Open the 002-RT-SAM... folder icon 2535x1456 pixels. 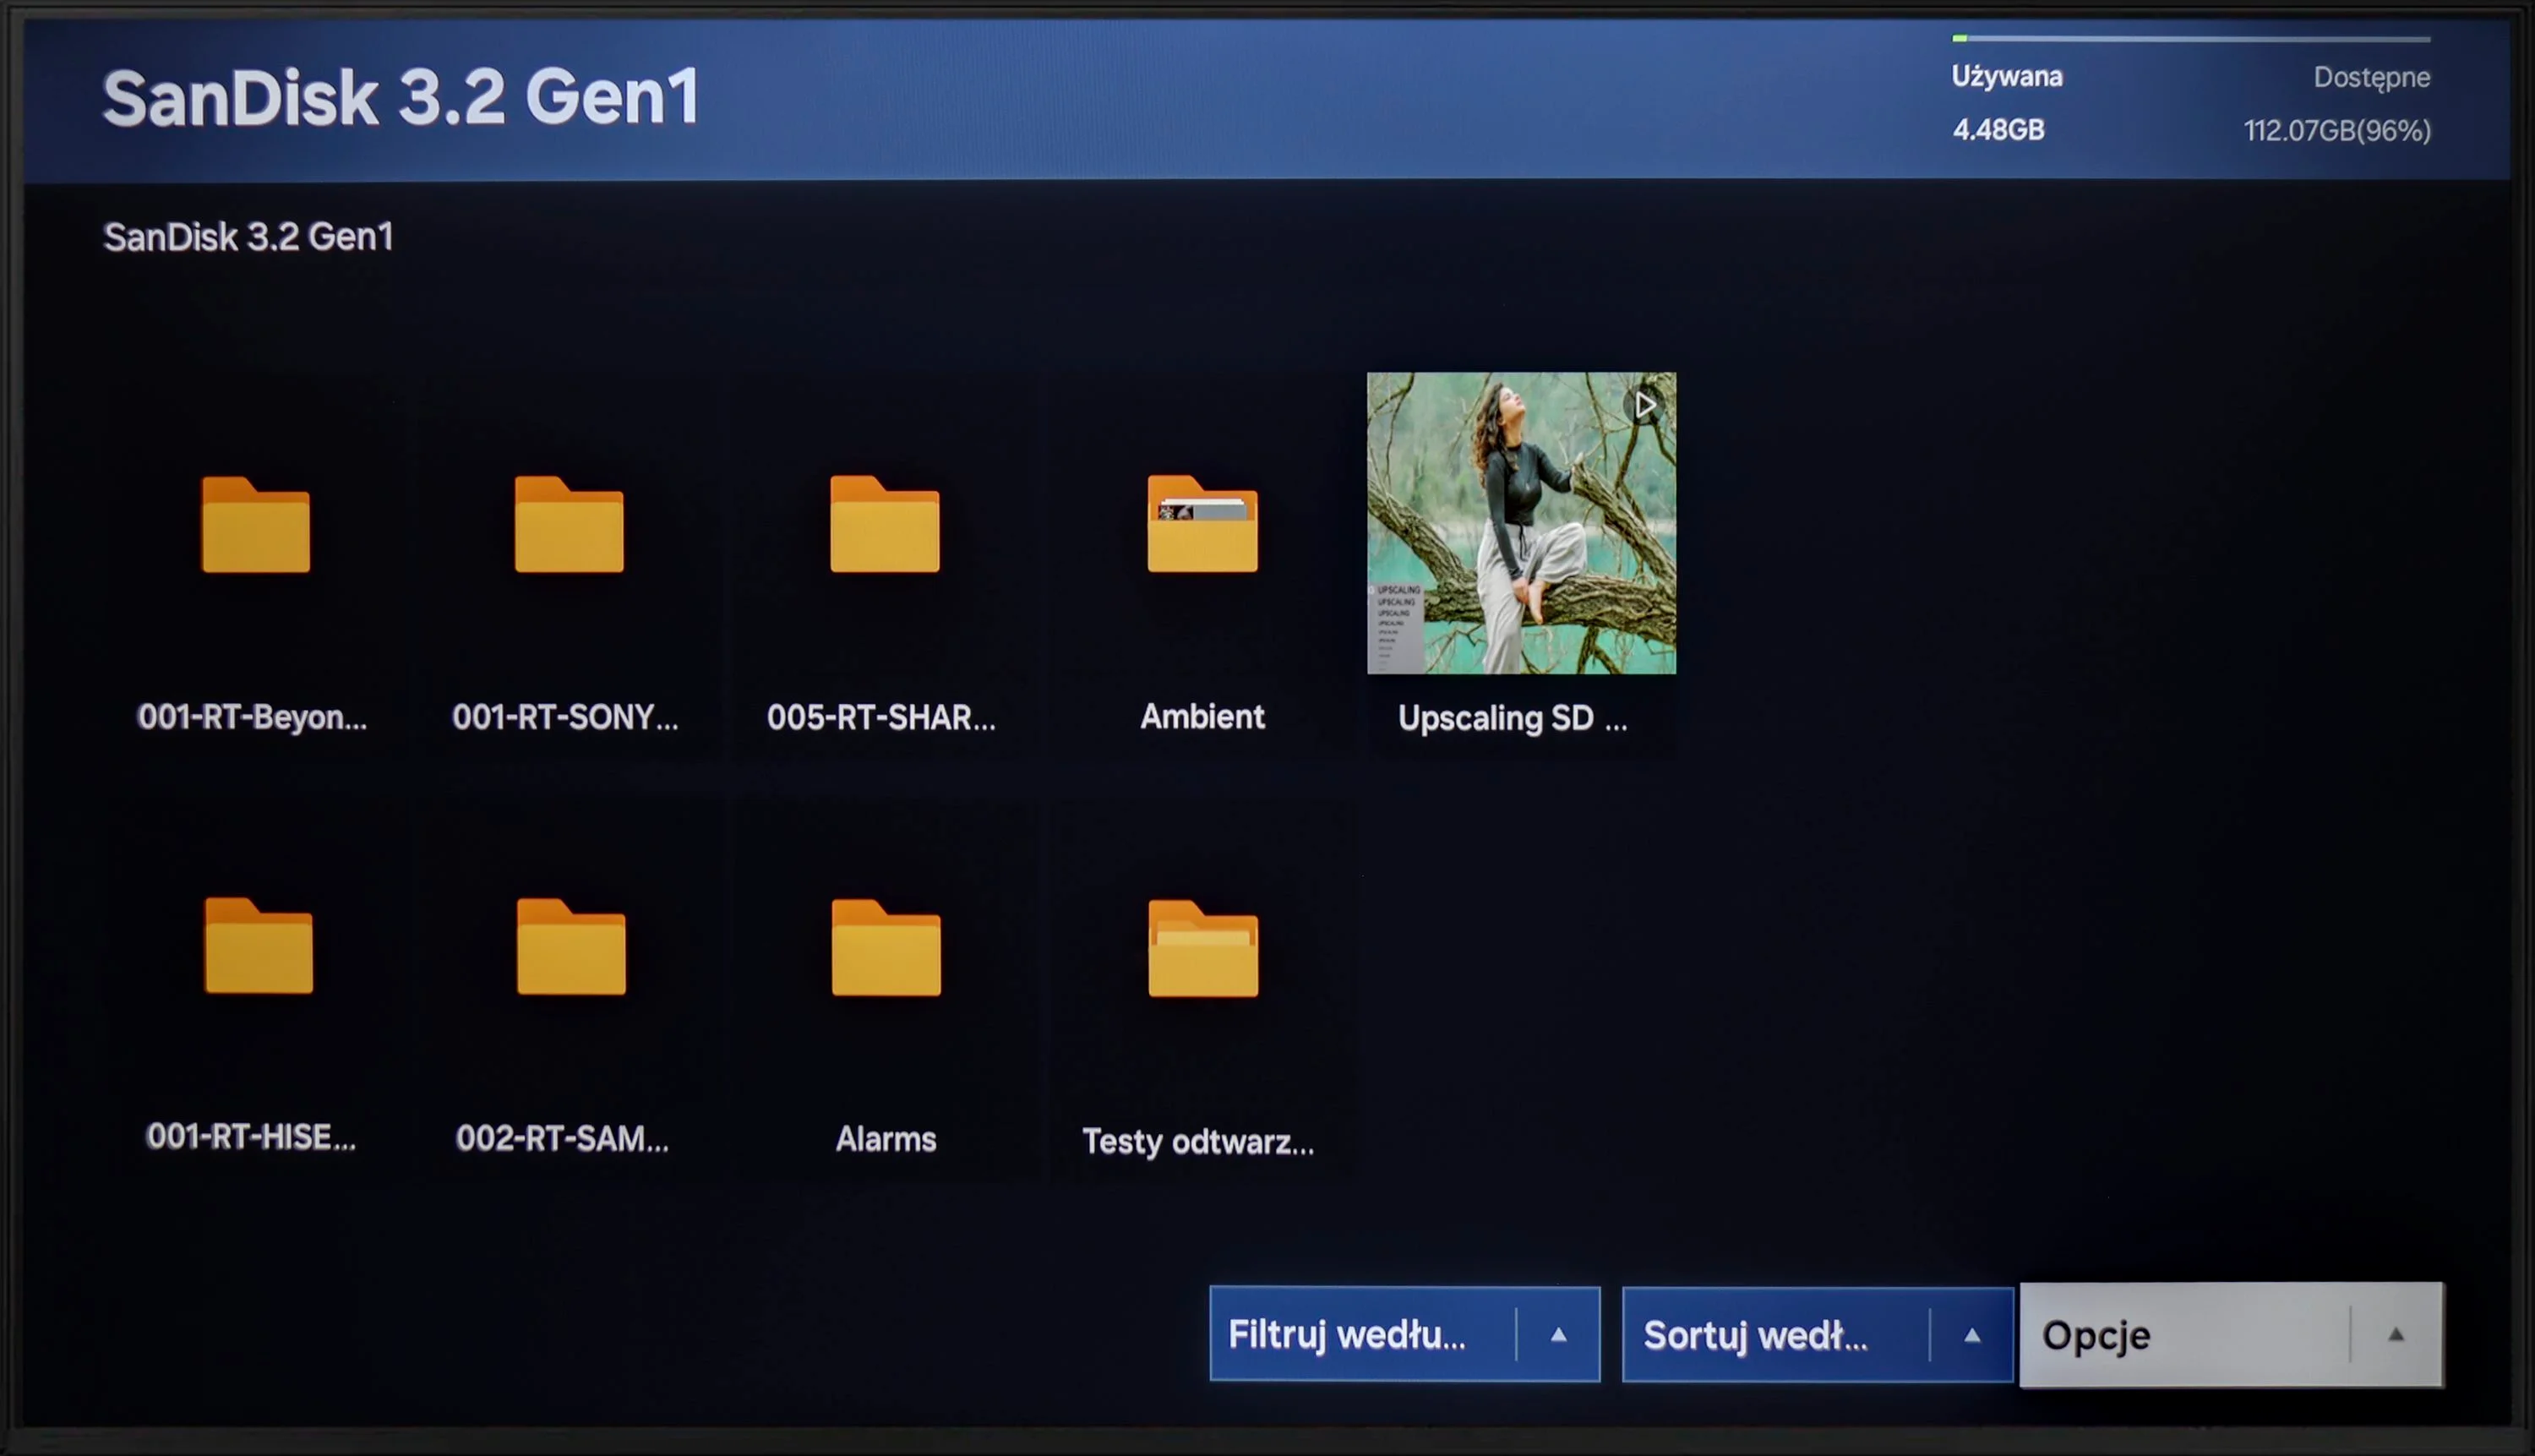(x=571, y=946)
